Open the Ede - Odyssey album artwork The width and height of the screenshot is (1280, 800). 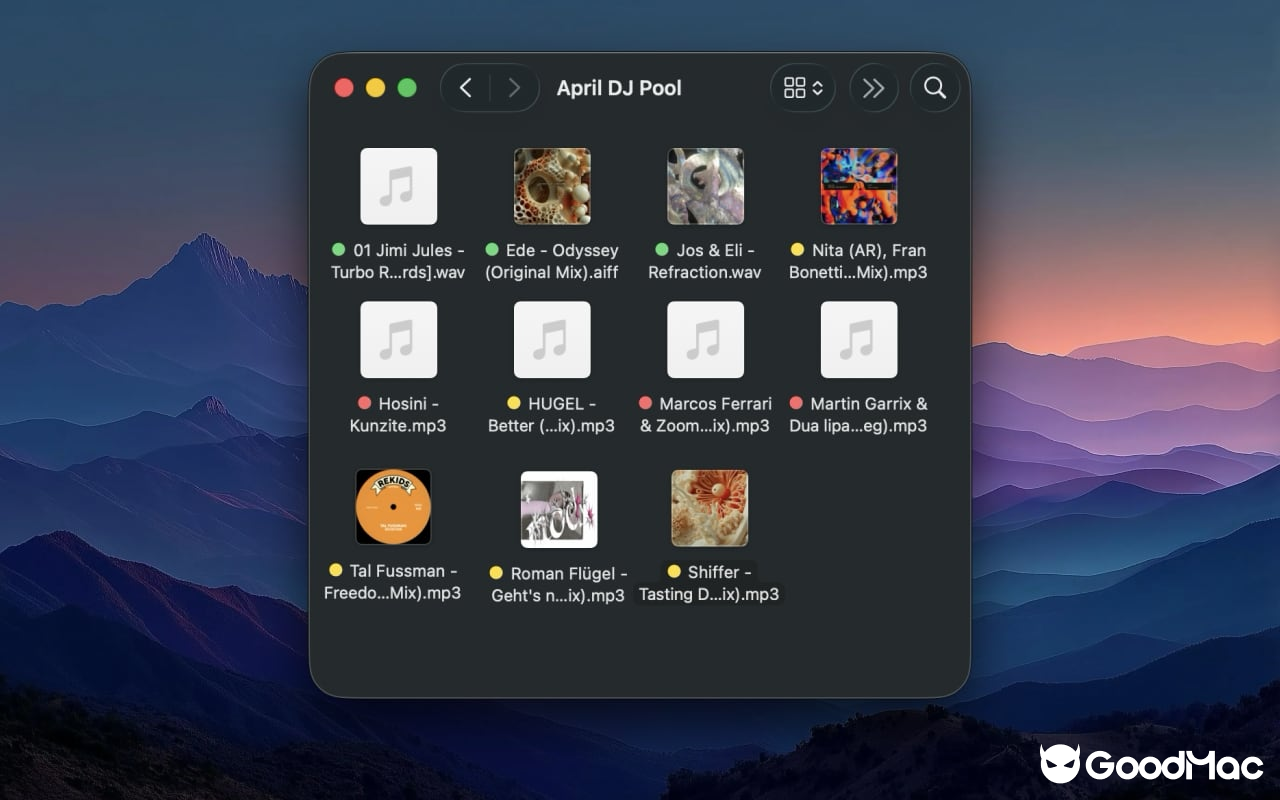coord(552,185)
